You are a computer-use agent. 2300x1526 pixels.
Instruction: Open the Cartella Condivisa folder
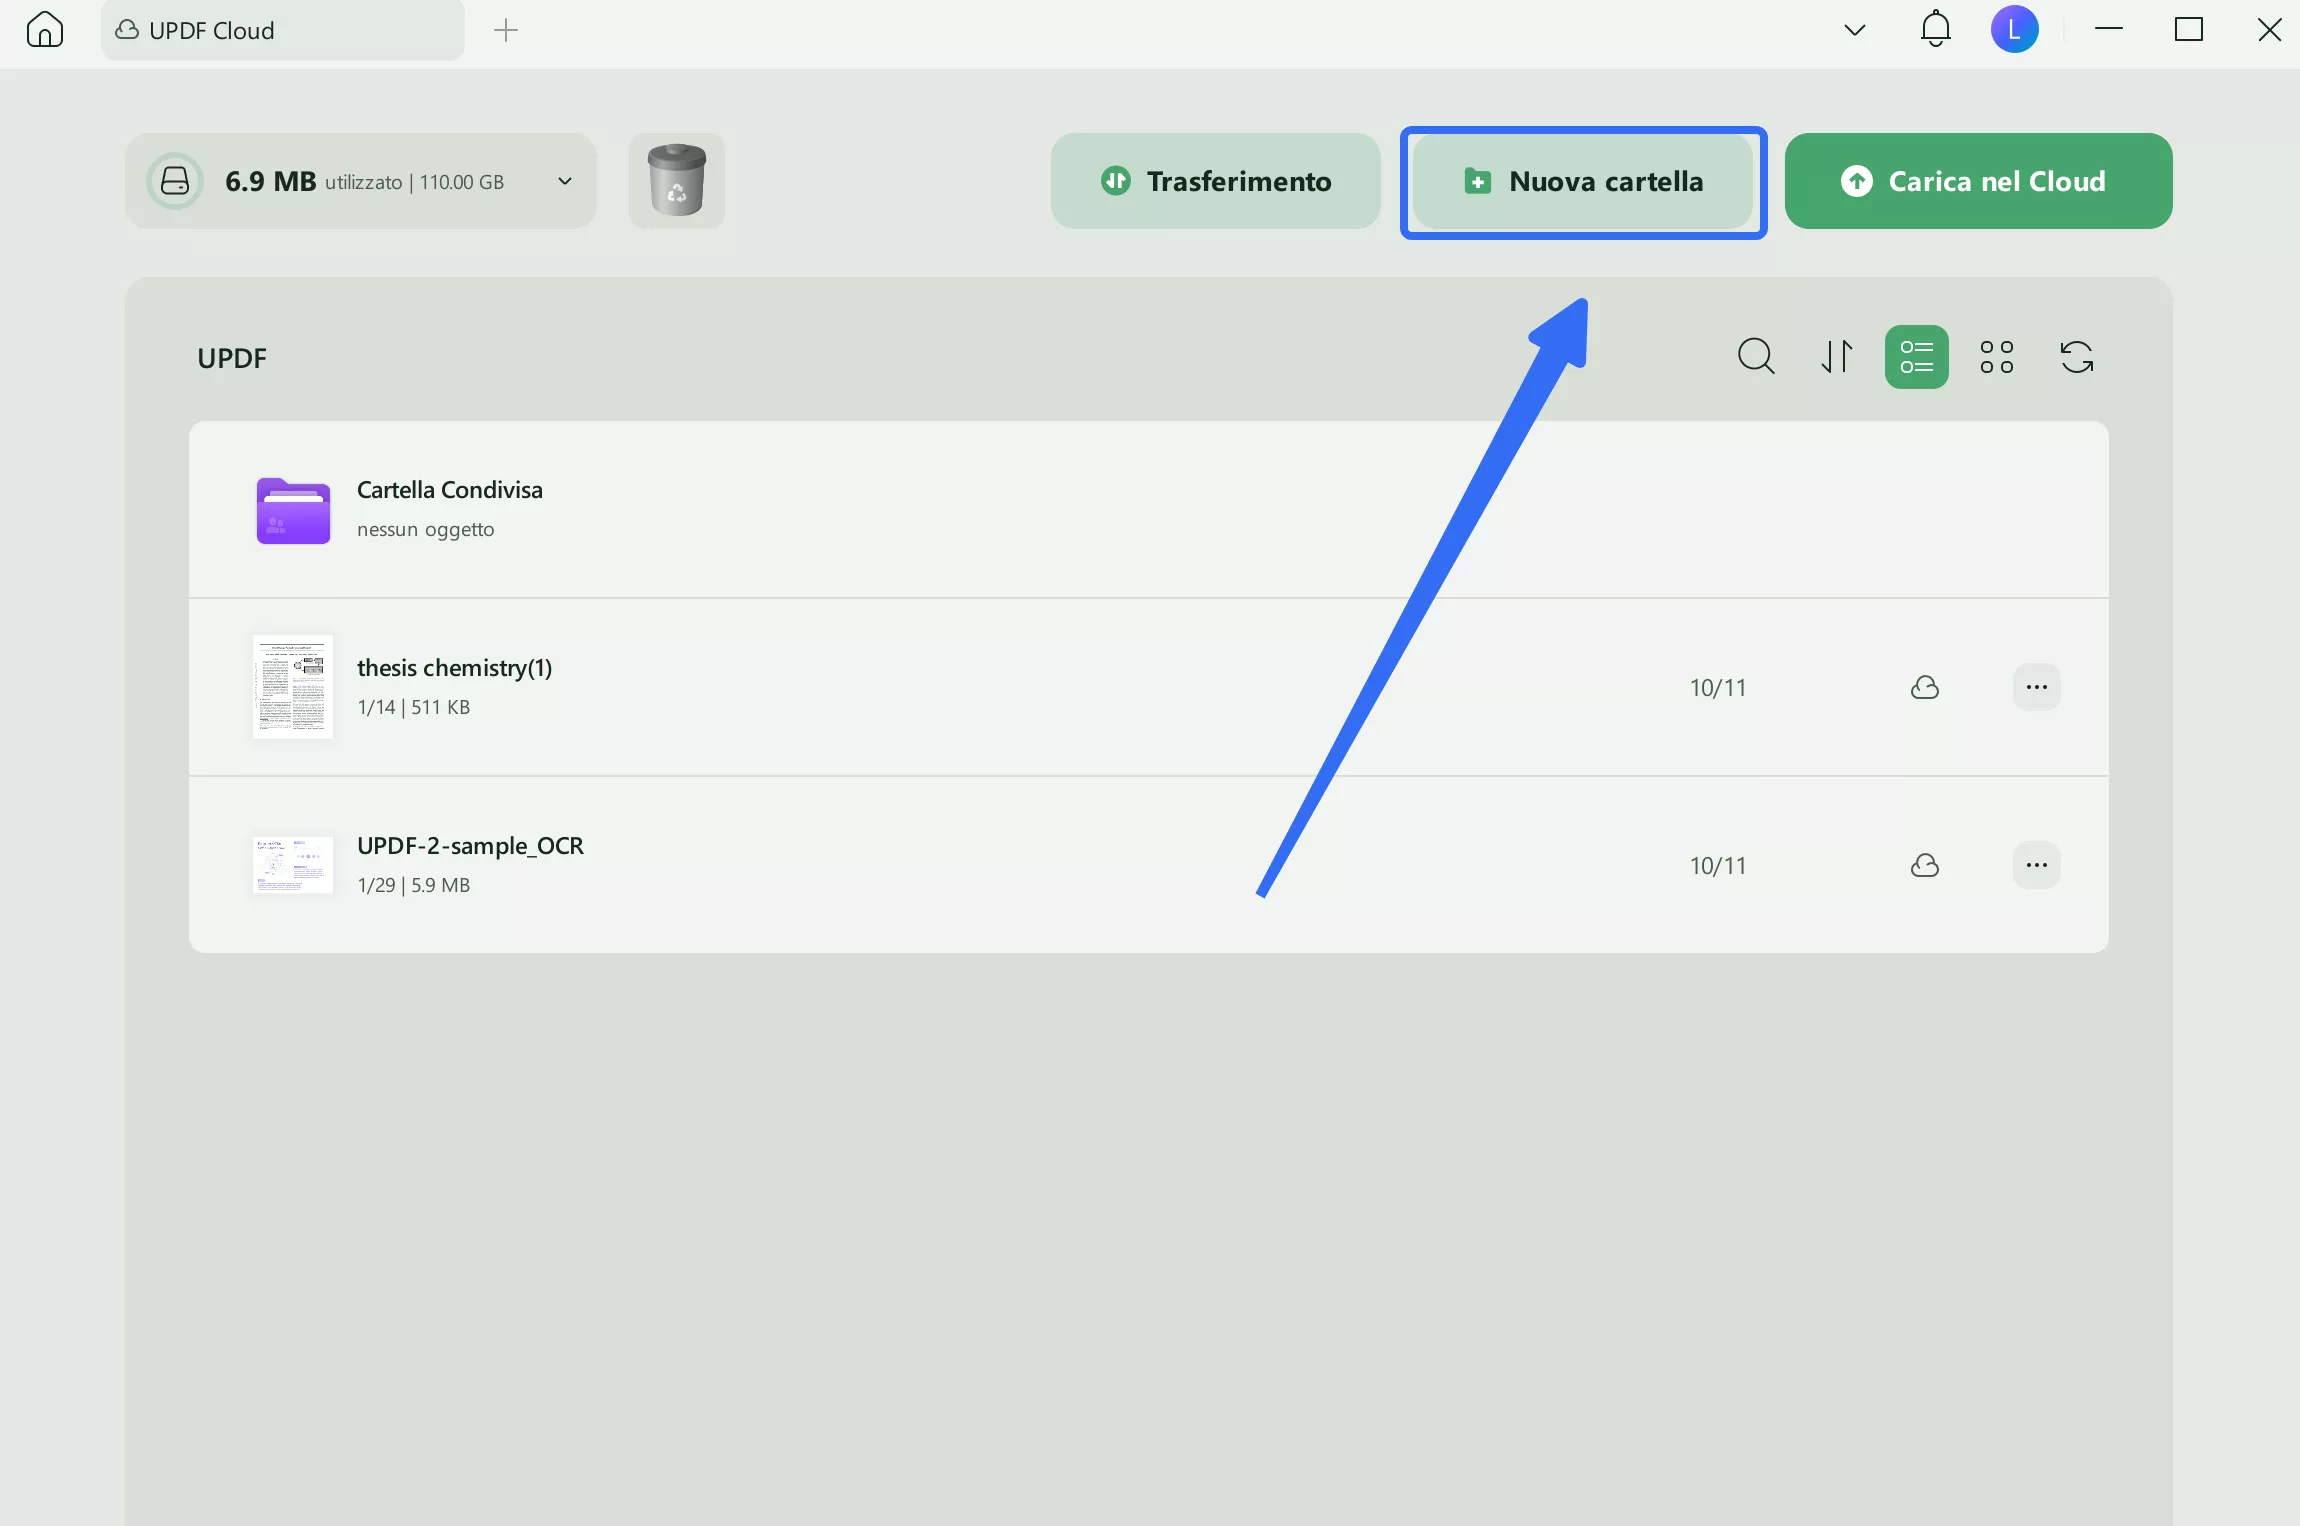(x=449, y=508)
